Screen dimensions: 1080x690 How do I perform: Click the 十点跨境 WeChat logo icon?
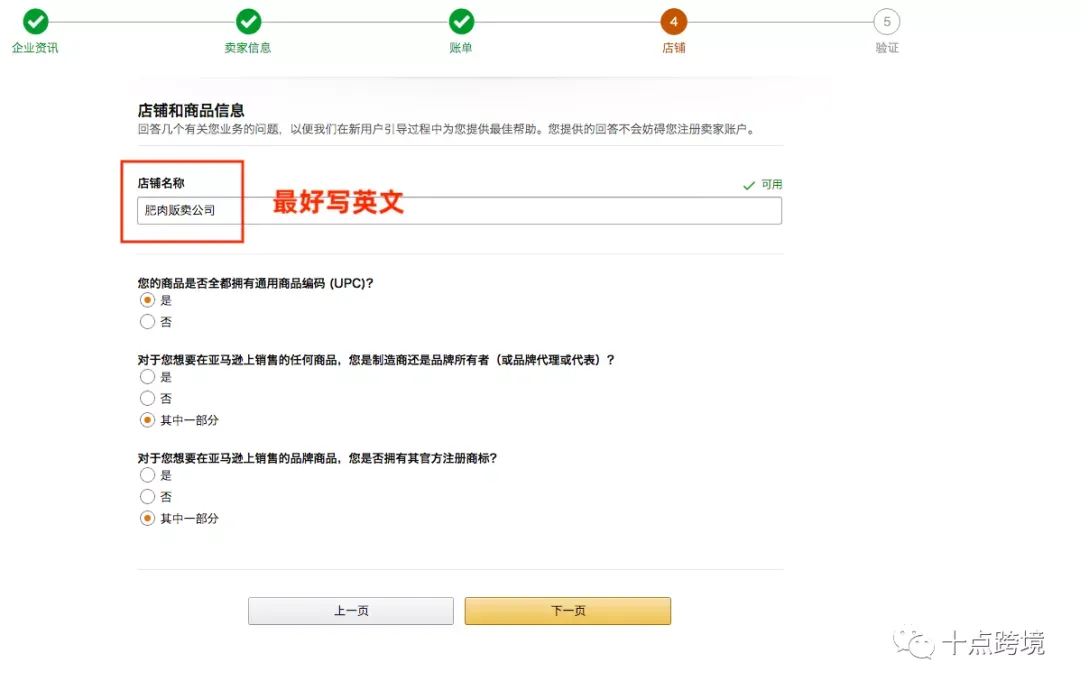click(x=914, y=643)
